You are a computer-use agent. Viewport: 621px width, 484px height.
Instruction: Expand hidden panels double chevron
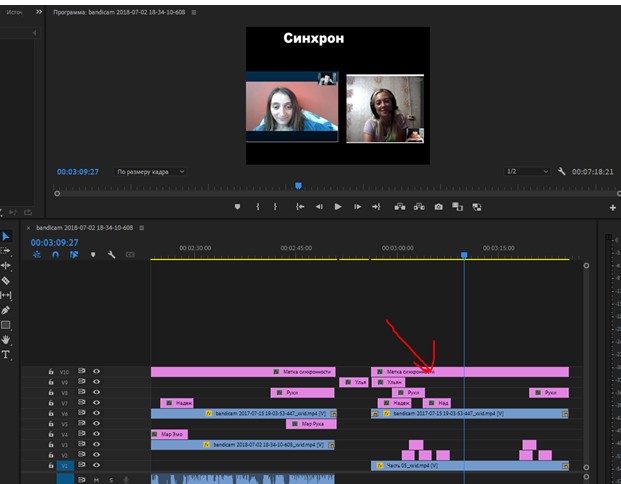coord(39,12)
